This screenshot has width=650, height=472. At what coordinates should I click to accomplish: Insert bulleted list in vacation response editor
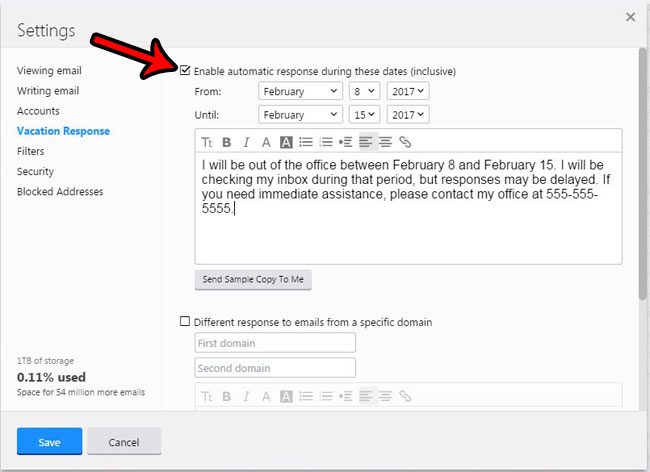(x=306, y=143)
